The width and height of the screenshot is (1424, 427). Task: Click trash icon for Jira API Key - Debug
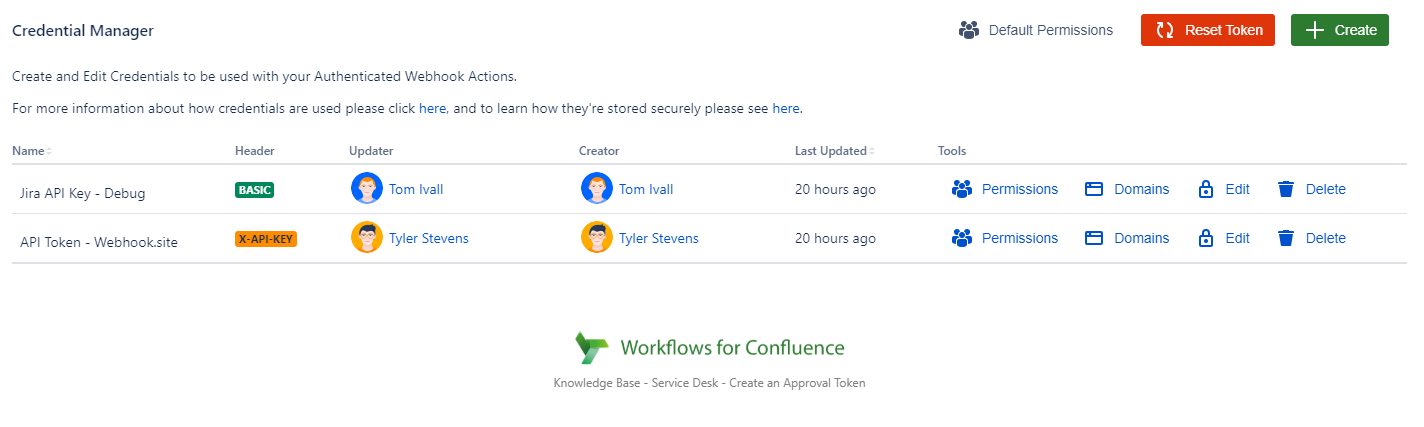pyautogui.click(x=1286, y=189)
